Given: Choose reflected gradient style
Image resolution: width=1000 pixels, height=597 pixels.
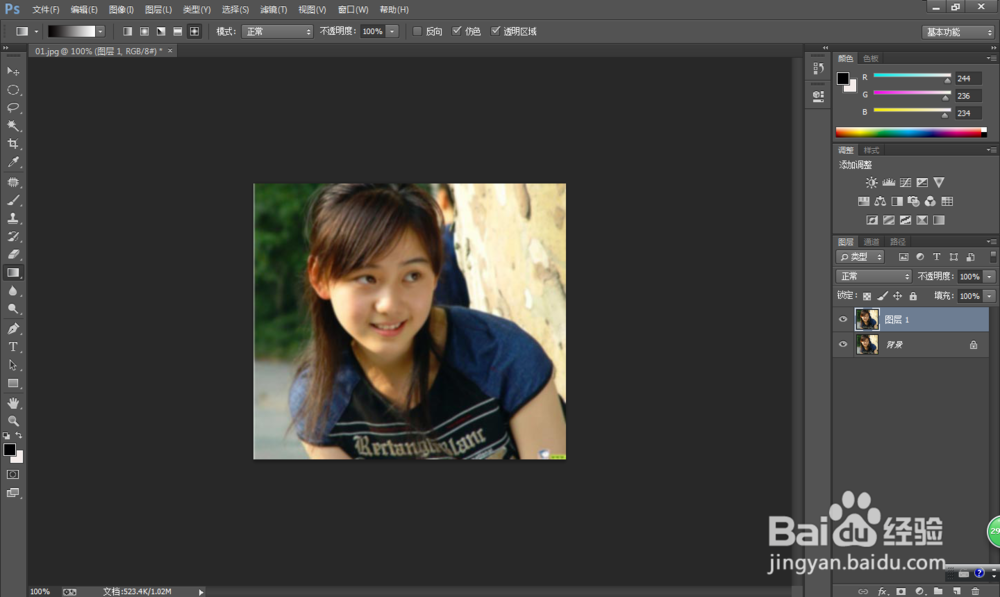Looking at the screenshot, I should click(x=177, y=31).
